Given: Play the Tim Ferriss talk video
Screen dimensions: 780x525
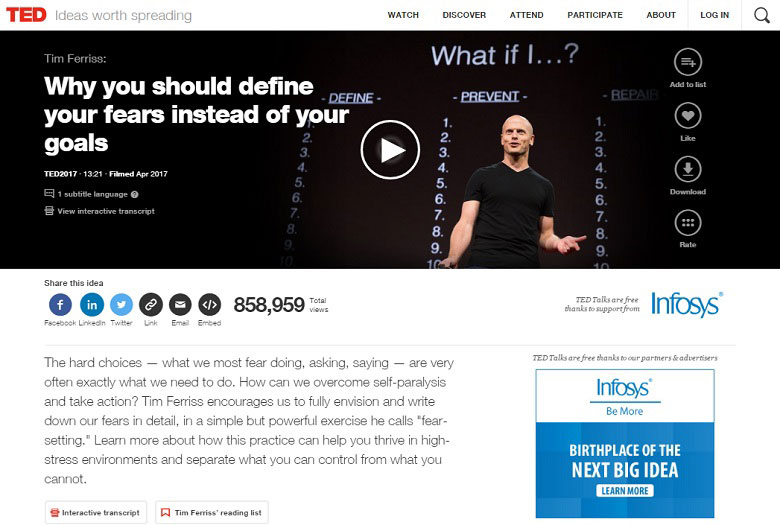Looking at the screenshot, I should point(390,149).
